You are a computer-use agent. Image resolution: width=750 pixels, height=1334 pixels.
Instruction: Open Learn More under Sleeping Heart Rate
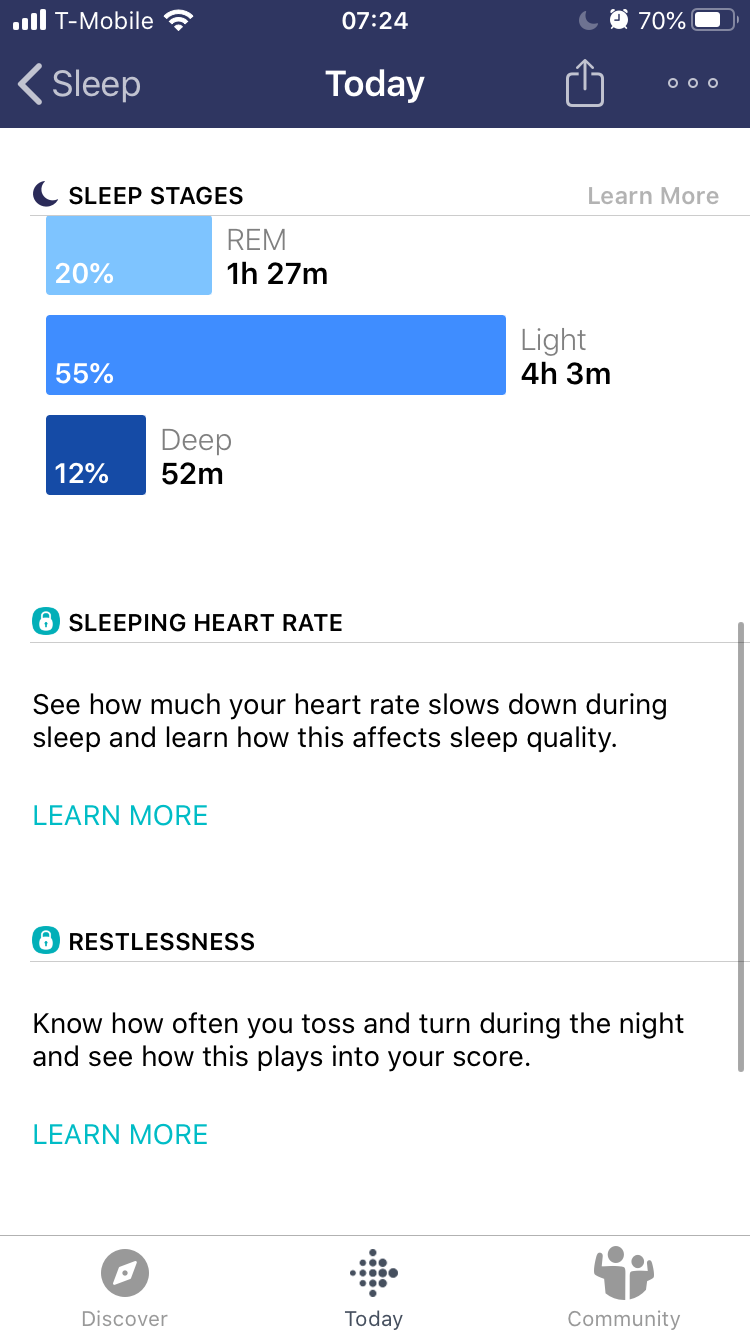[120, 815]
